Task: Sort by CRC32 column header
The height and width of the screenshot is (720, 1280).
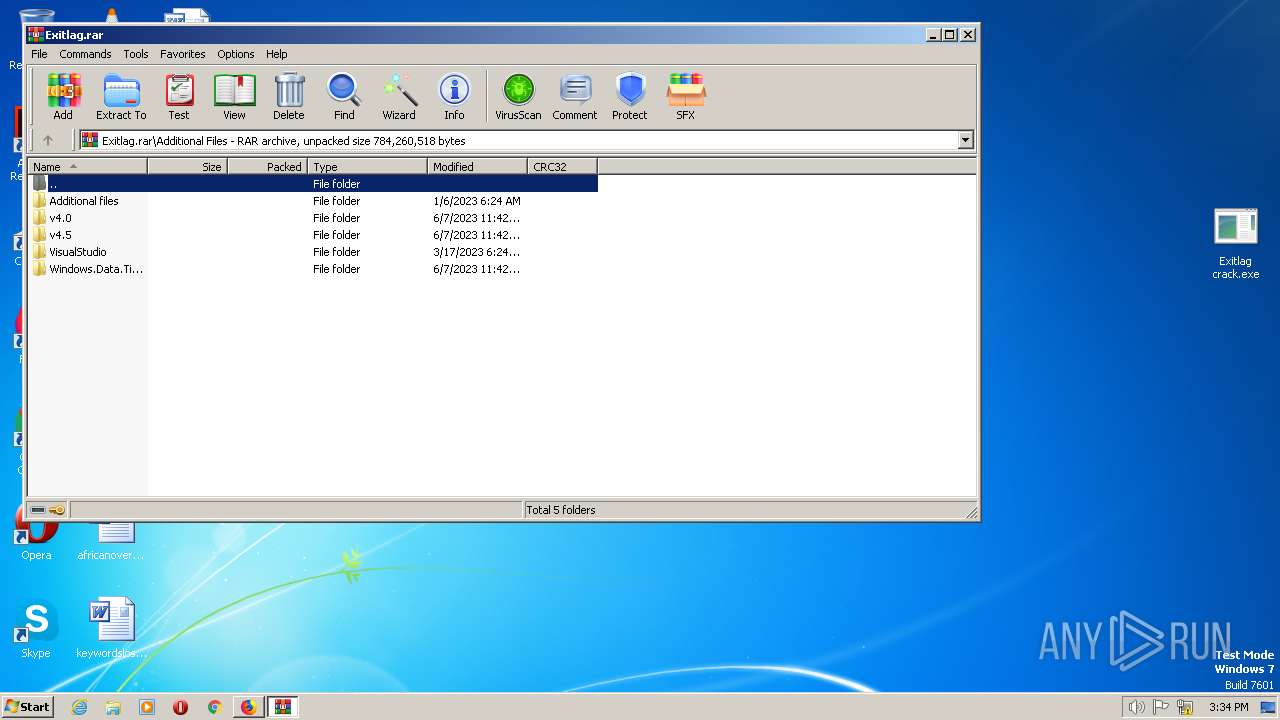Action: 562,167
